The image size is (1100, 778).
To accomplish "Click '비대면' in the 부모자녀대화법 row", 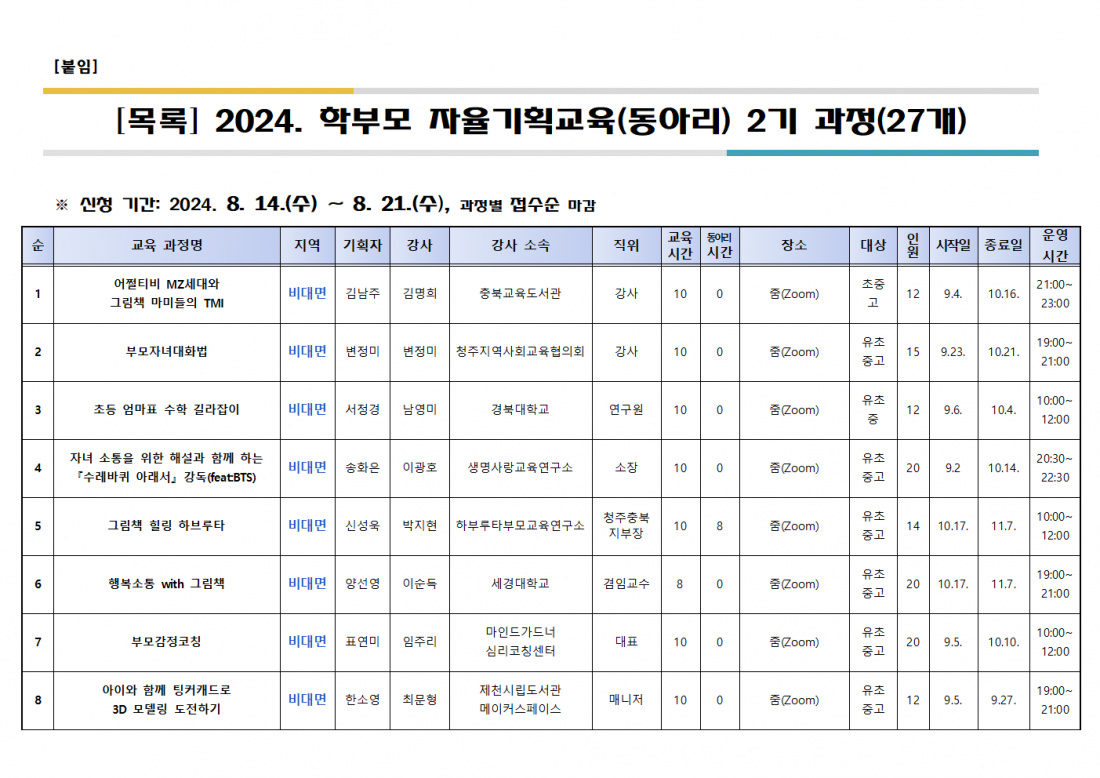I will 307,351.
